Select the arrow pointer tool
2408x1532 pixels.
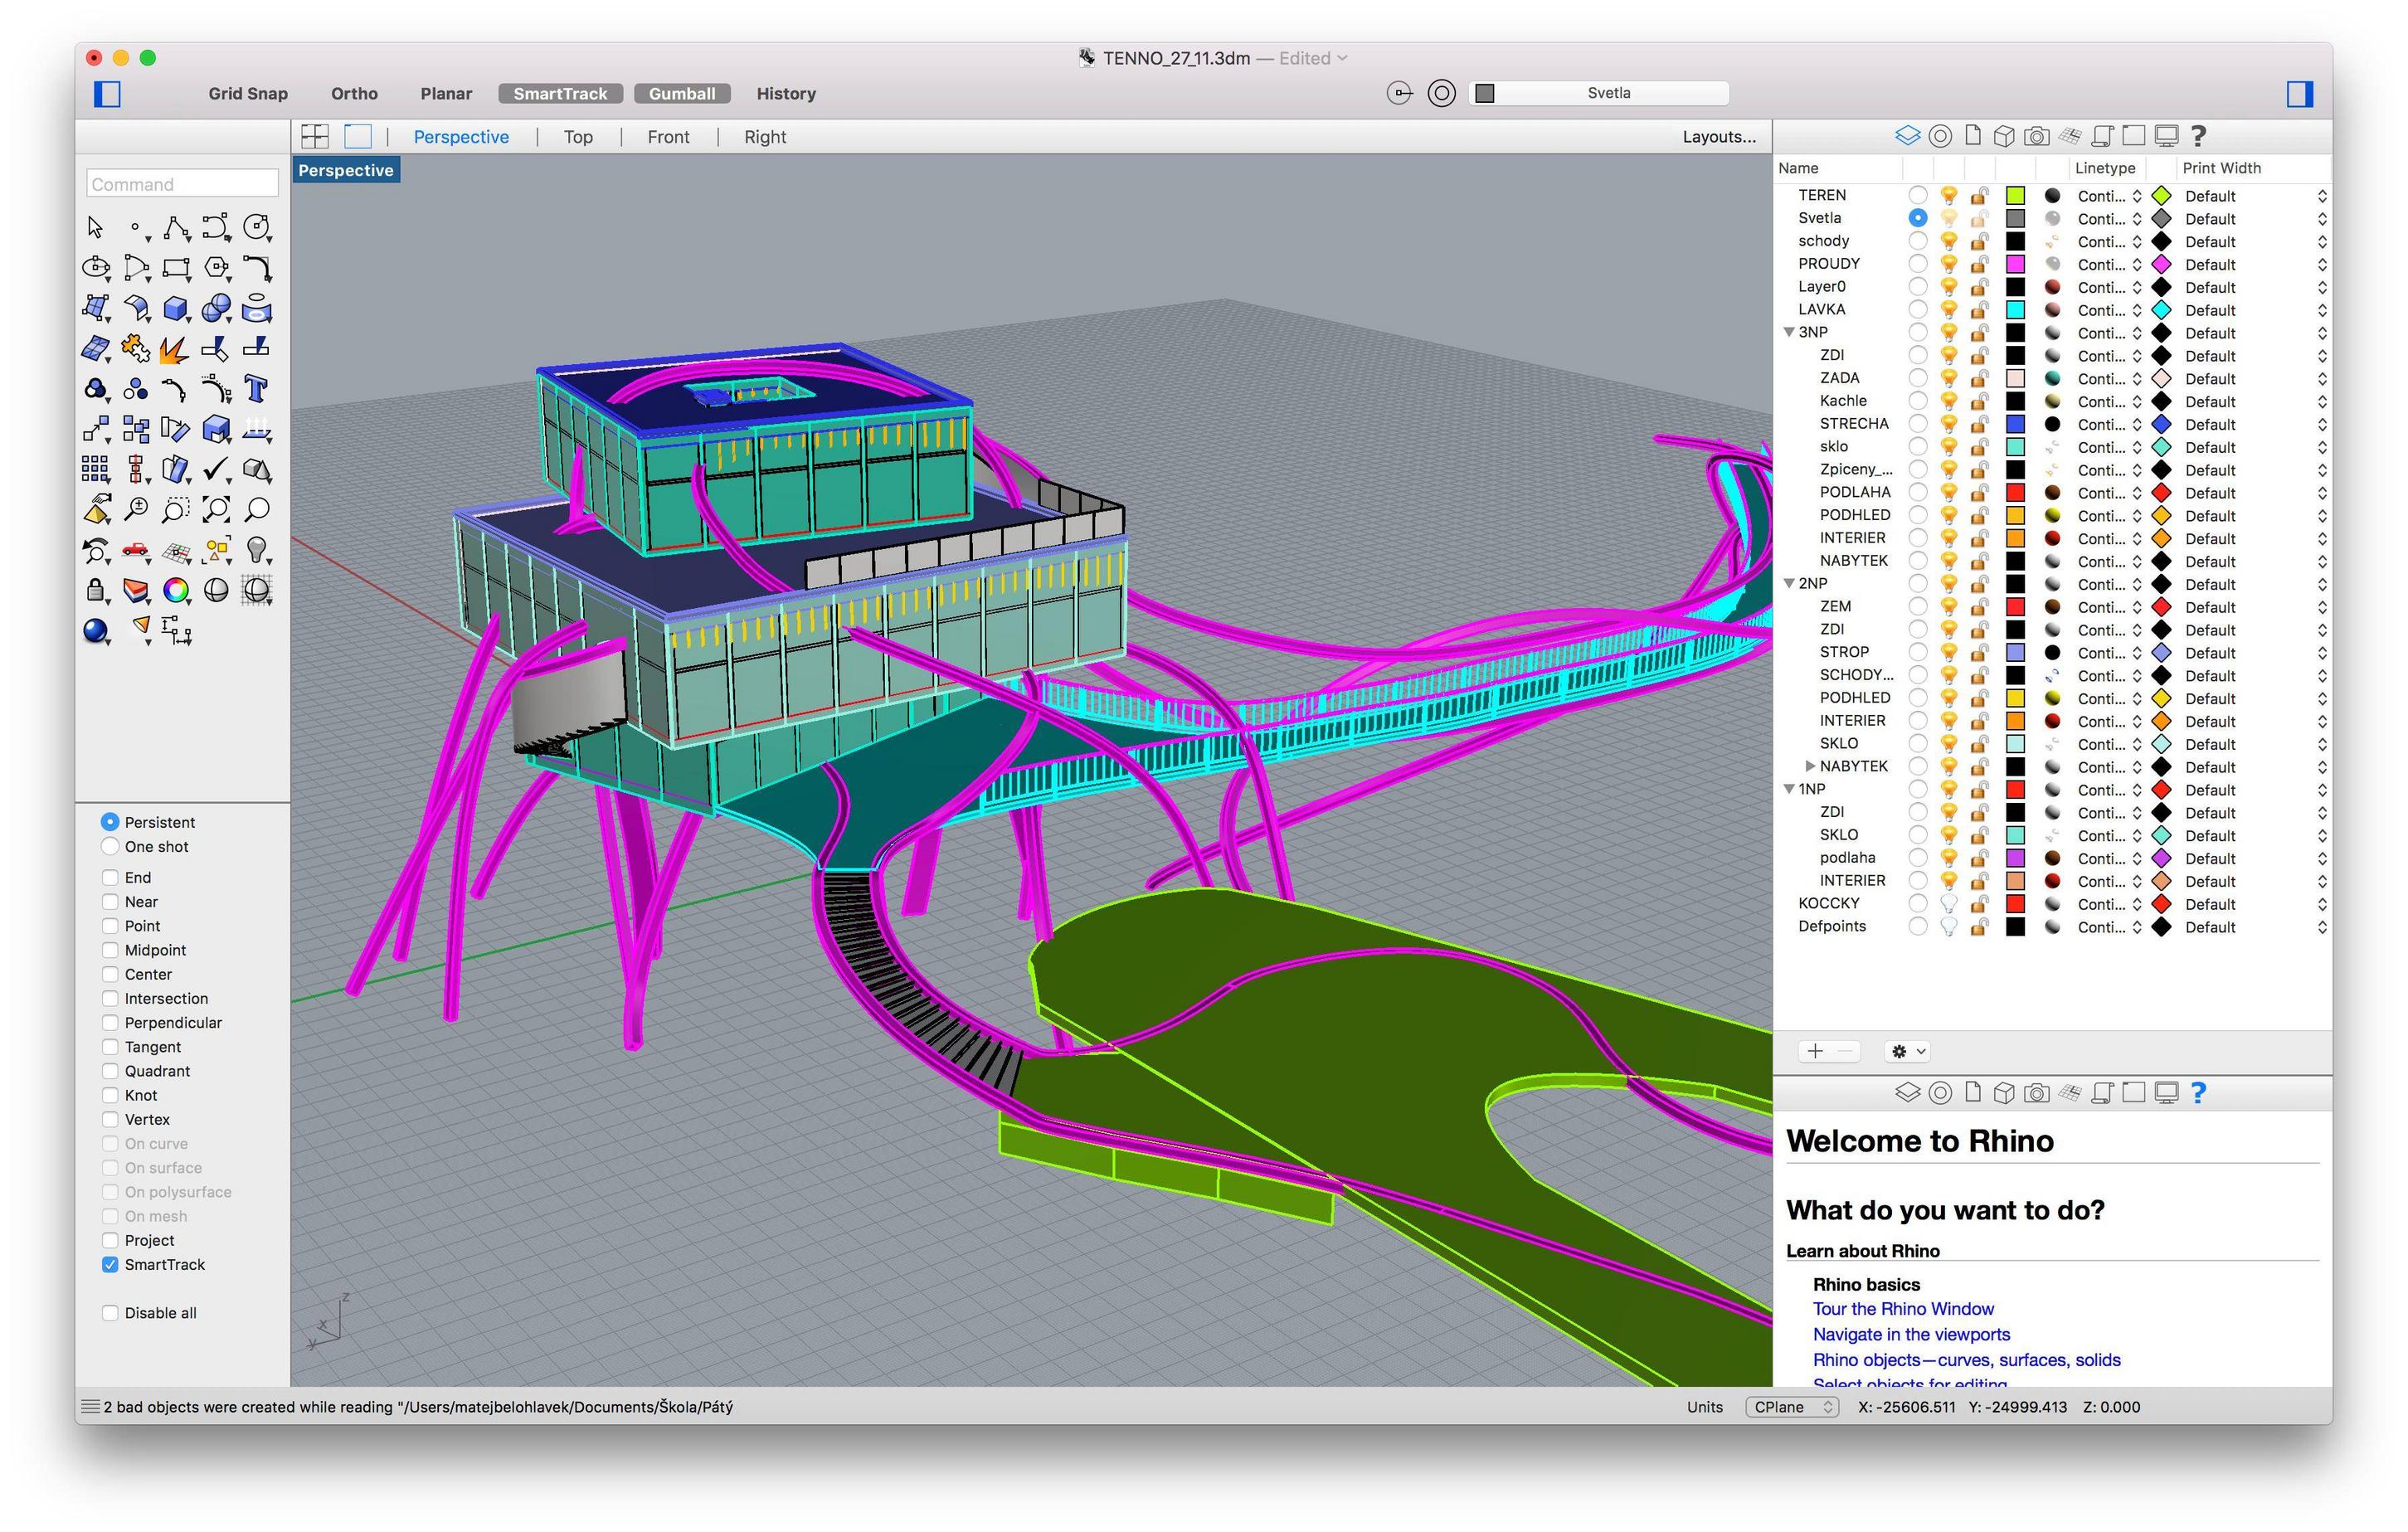point(95,228)
